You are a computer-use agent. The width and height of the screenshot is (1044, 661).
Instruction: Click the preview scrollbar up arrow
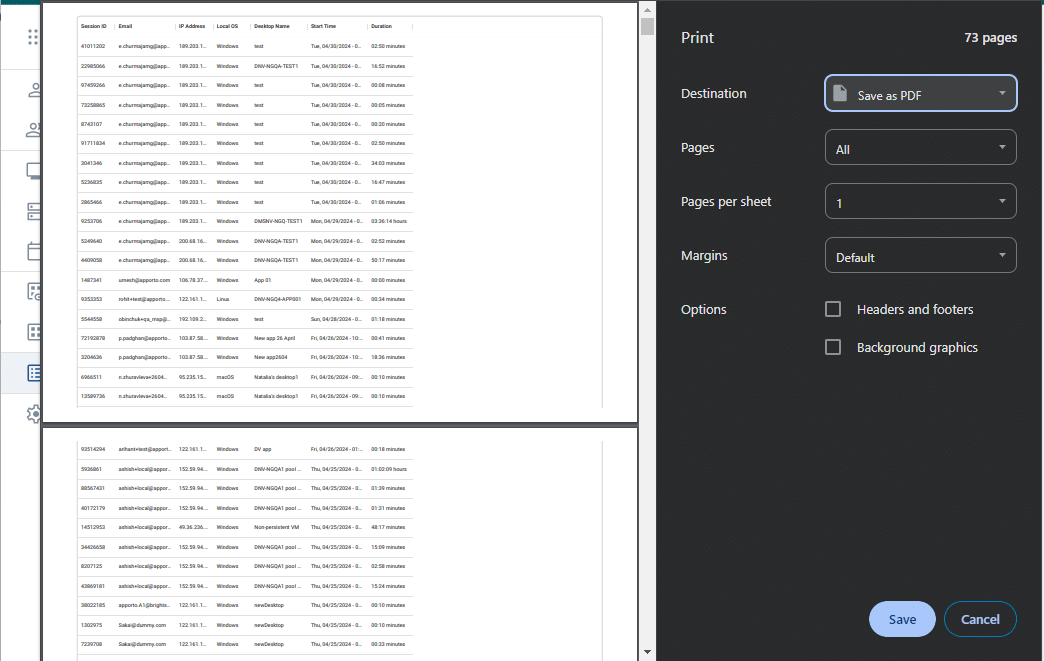[x=647, y=8]
